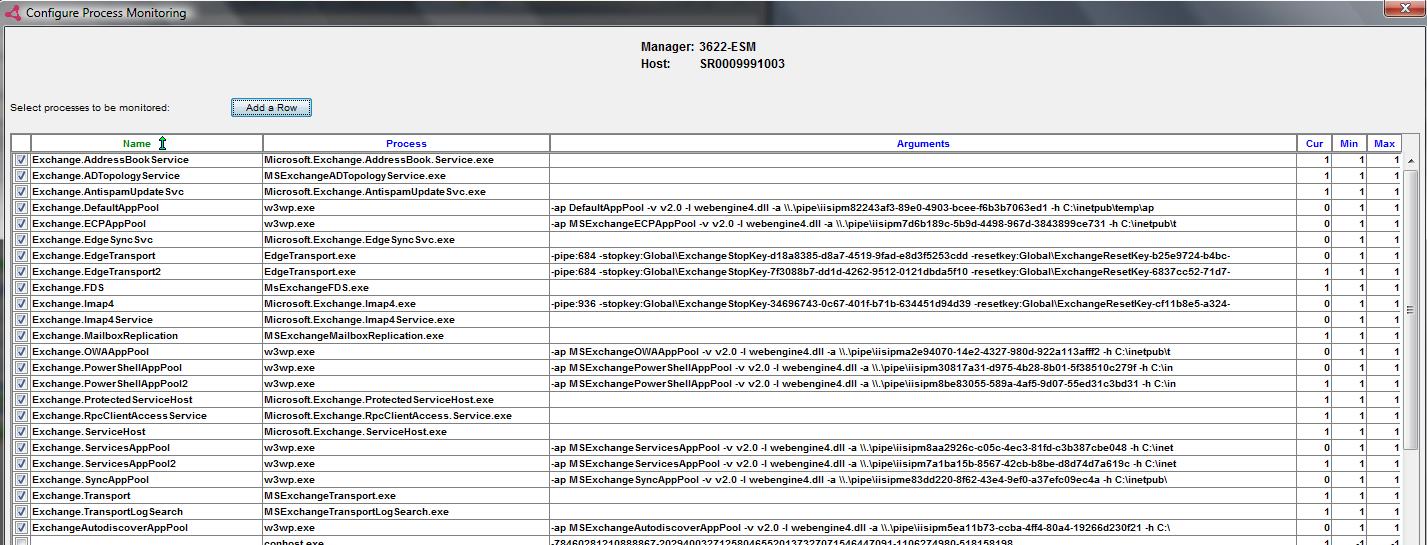Image resolution: width=1427 pixels, height=545 pixels.
Task: Toggle the Exchange.EdgeSyncSvc checkbox
Action: click(x=21, y=240)
